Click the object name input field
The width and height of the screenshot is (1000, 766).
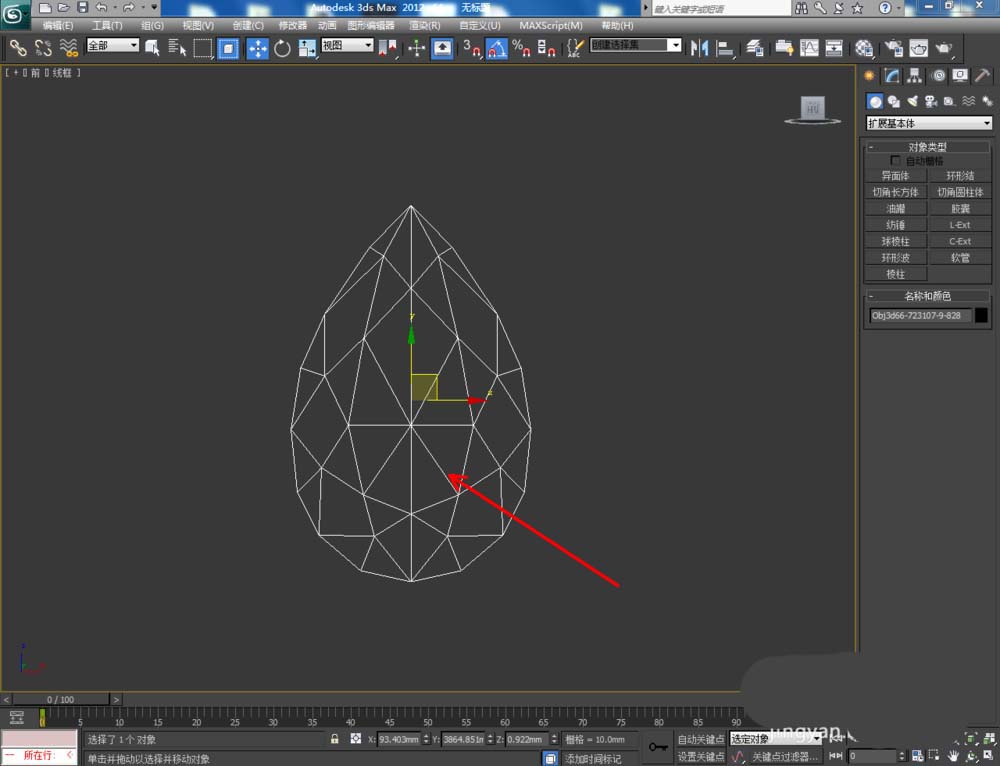[x=920, y=315]
